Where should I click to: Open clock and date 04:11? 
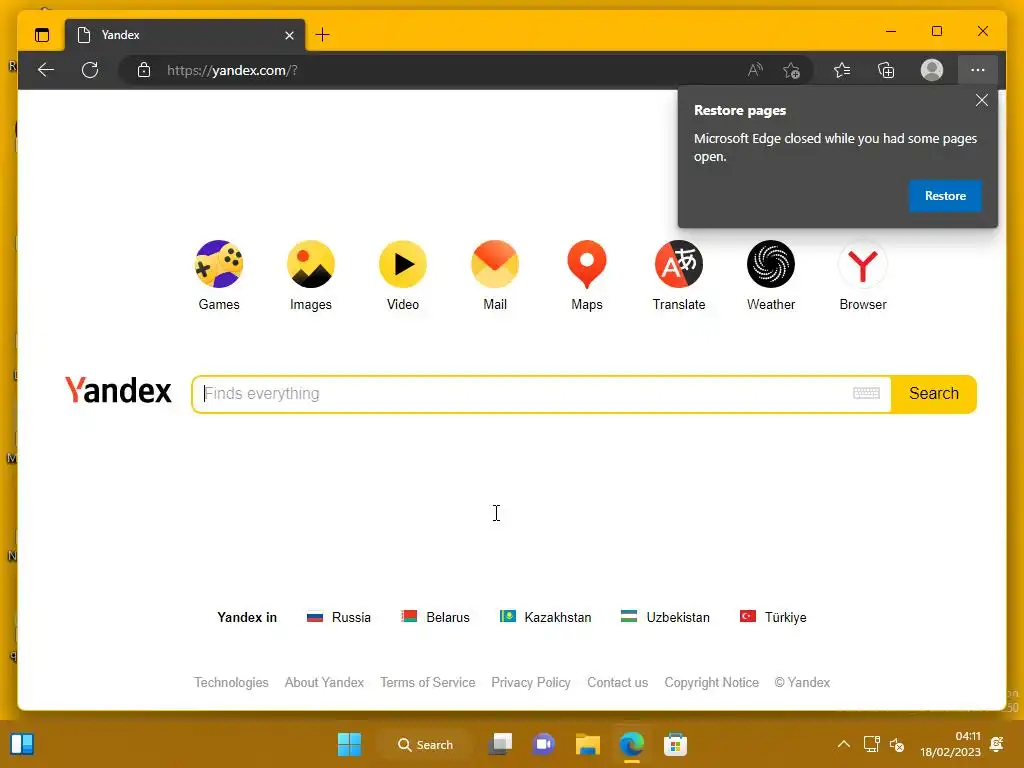[x=950, y=744]
